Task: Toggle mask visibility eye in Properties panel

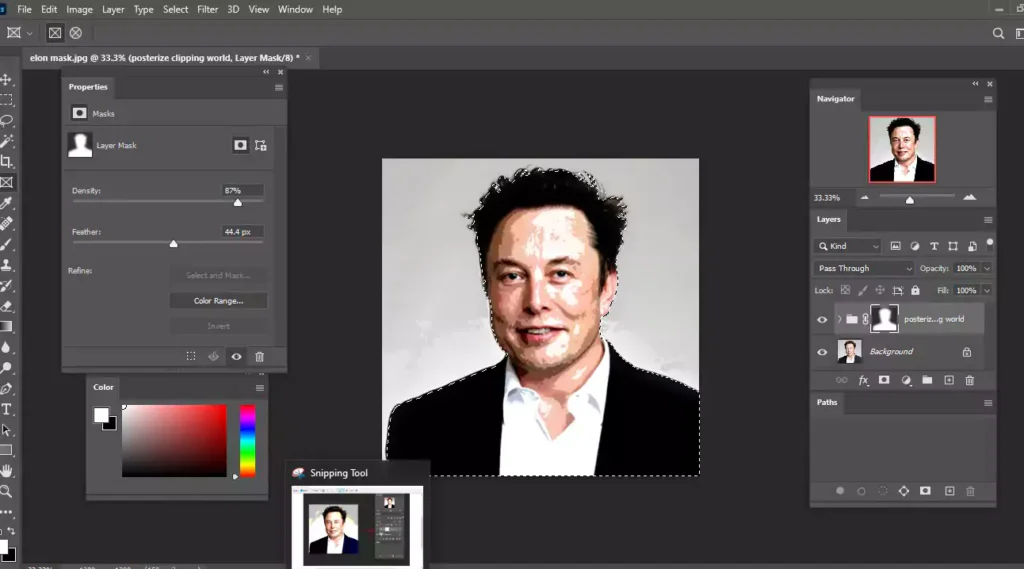Action: 236,357
